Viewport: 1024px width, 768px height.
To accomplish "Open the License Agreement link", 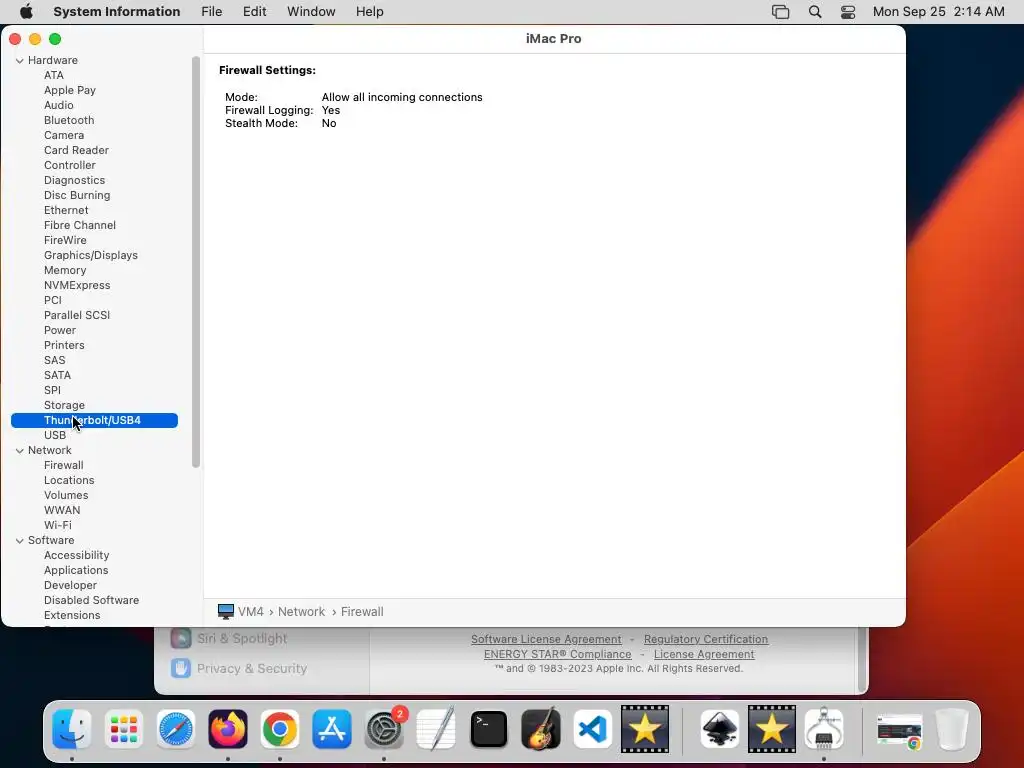I will pos(704,654).
